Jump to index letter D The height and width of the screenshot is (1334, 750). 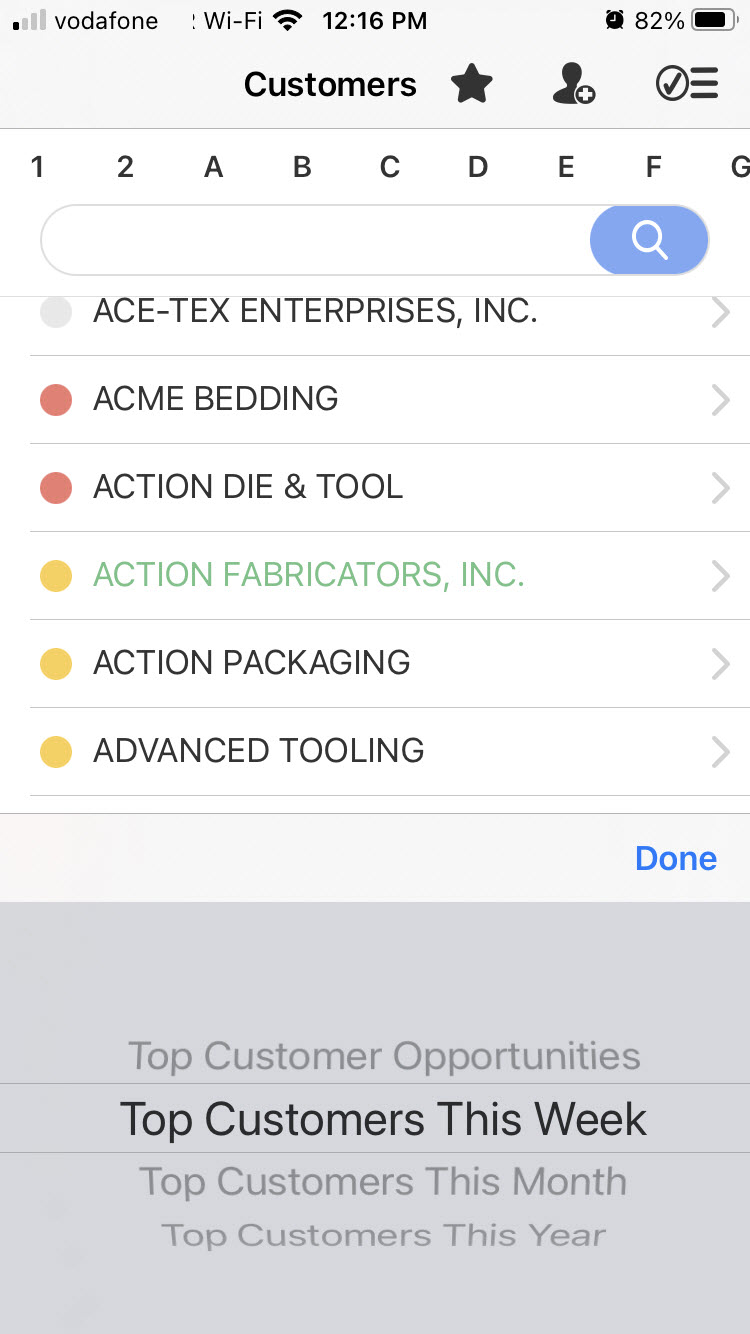point(478,167)
